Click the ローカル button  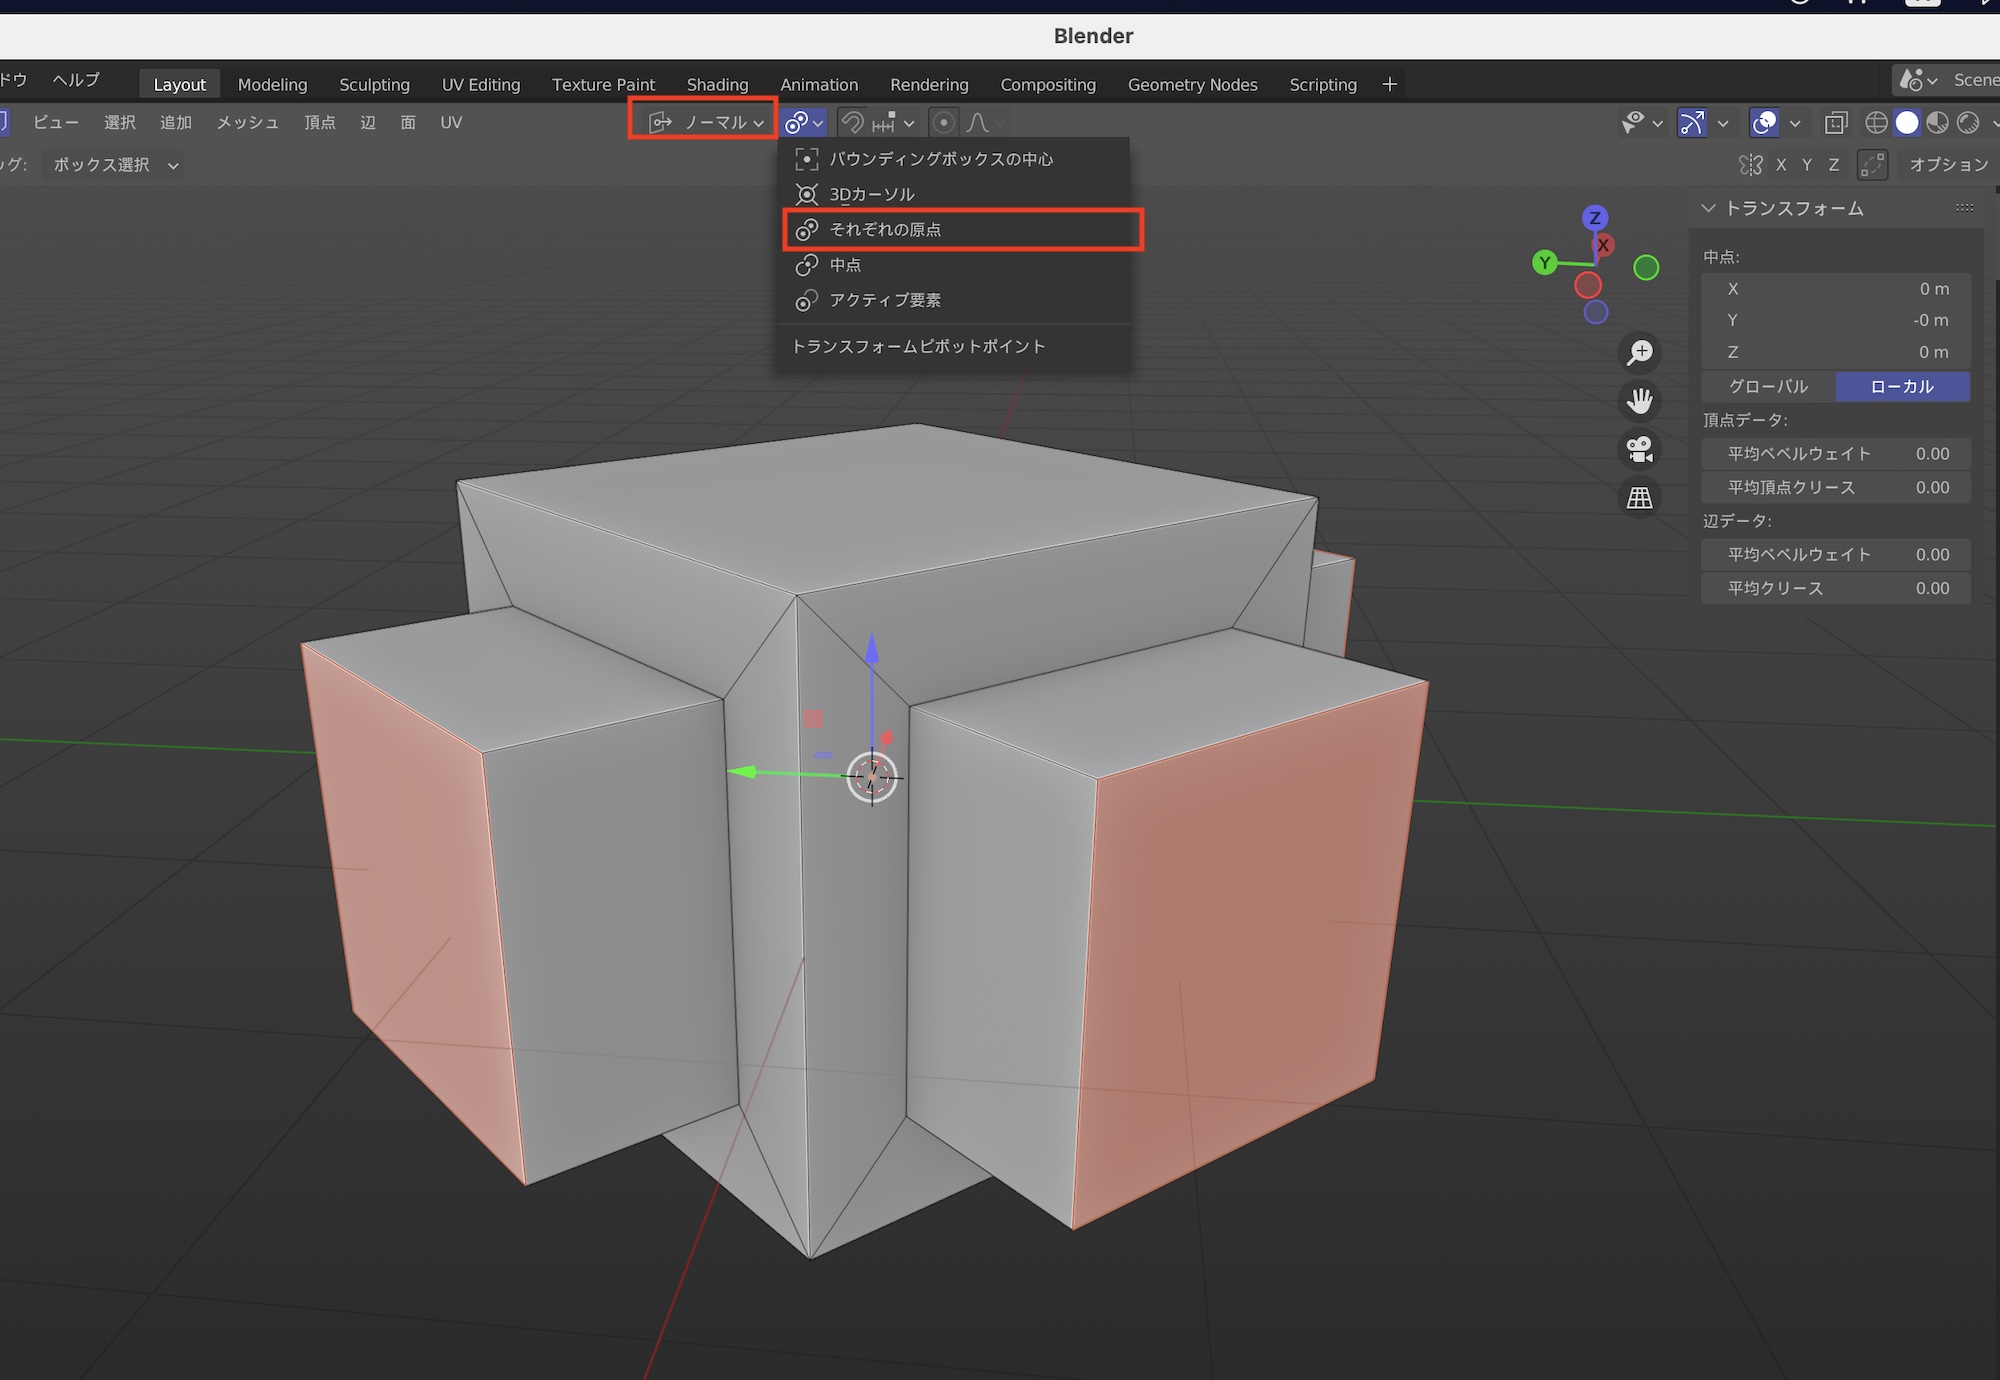[1901, 386]
